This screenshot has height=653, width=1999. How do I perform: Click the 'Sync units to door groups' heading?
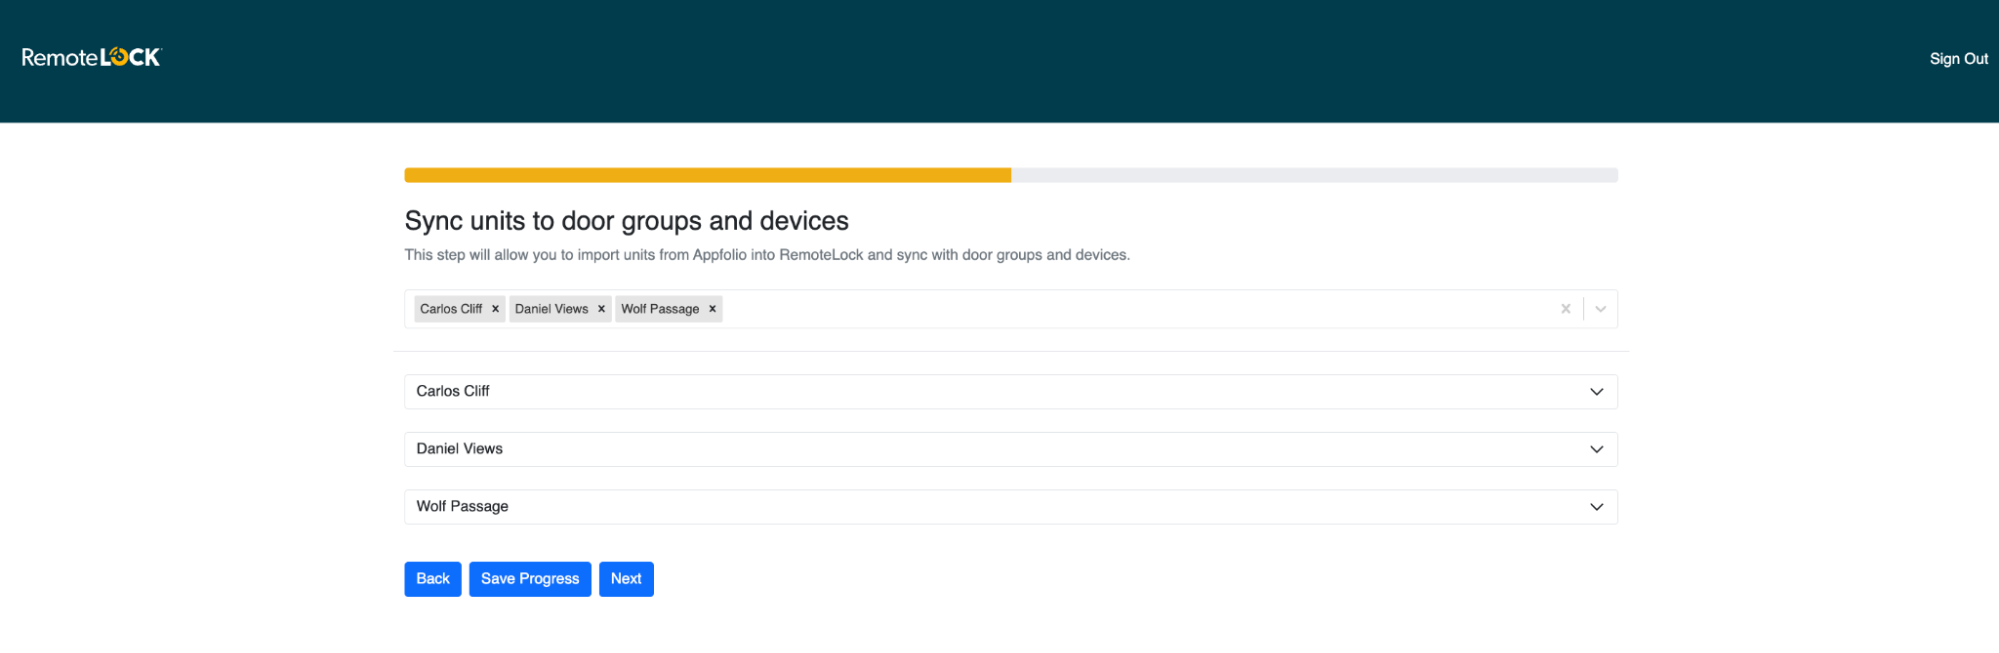point(626,221)
